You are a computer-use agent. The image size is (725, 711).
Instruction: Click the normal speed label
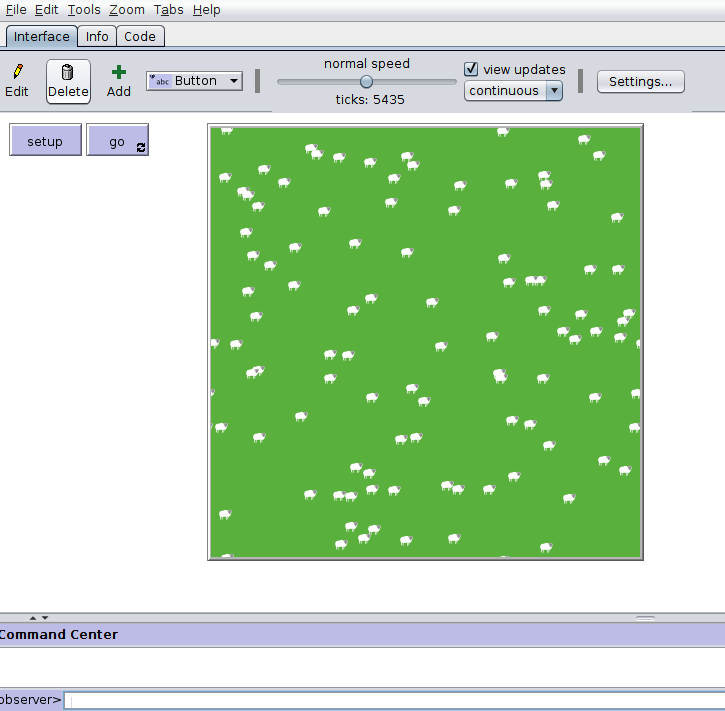[x=367, y=63]
